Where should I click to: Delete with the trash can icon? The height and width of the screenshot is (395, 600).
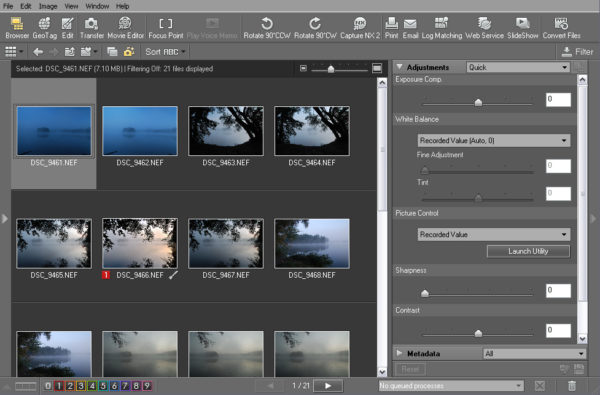(x=571, y=385)
